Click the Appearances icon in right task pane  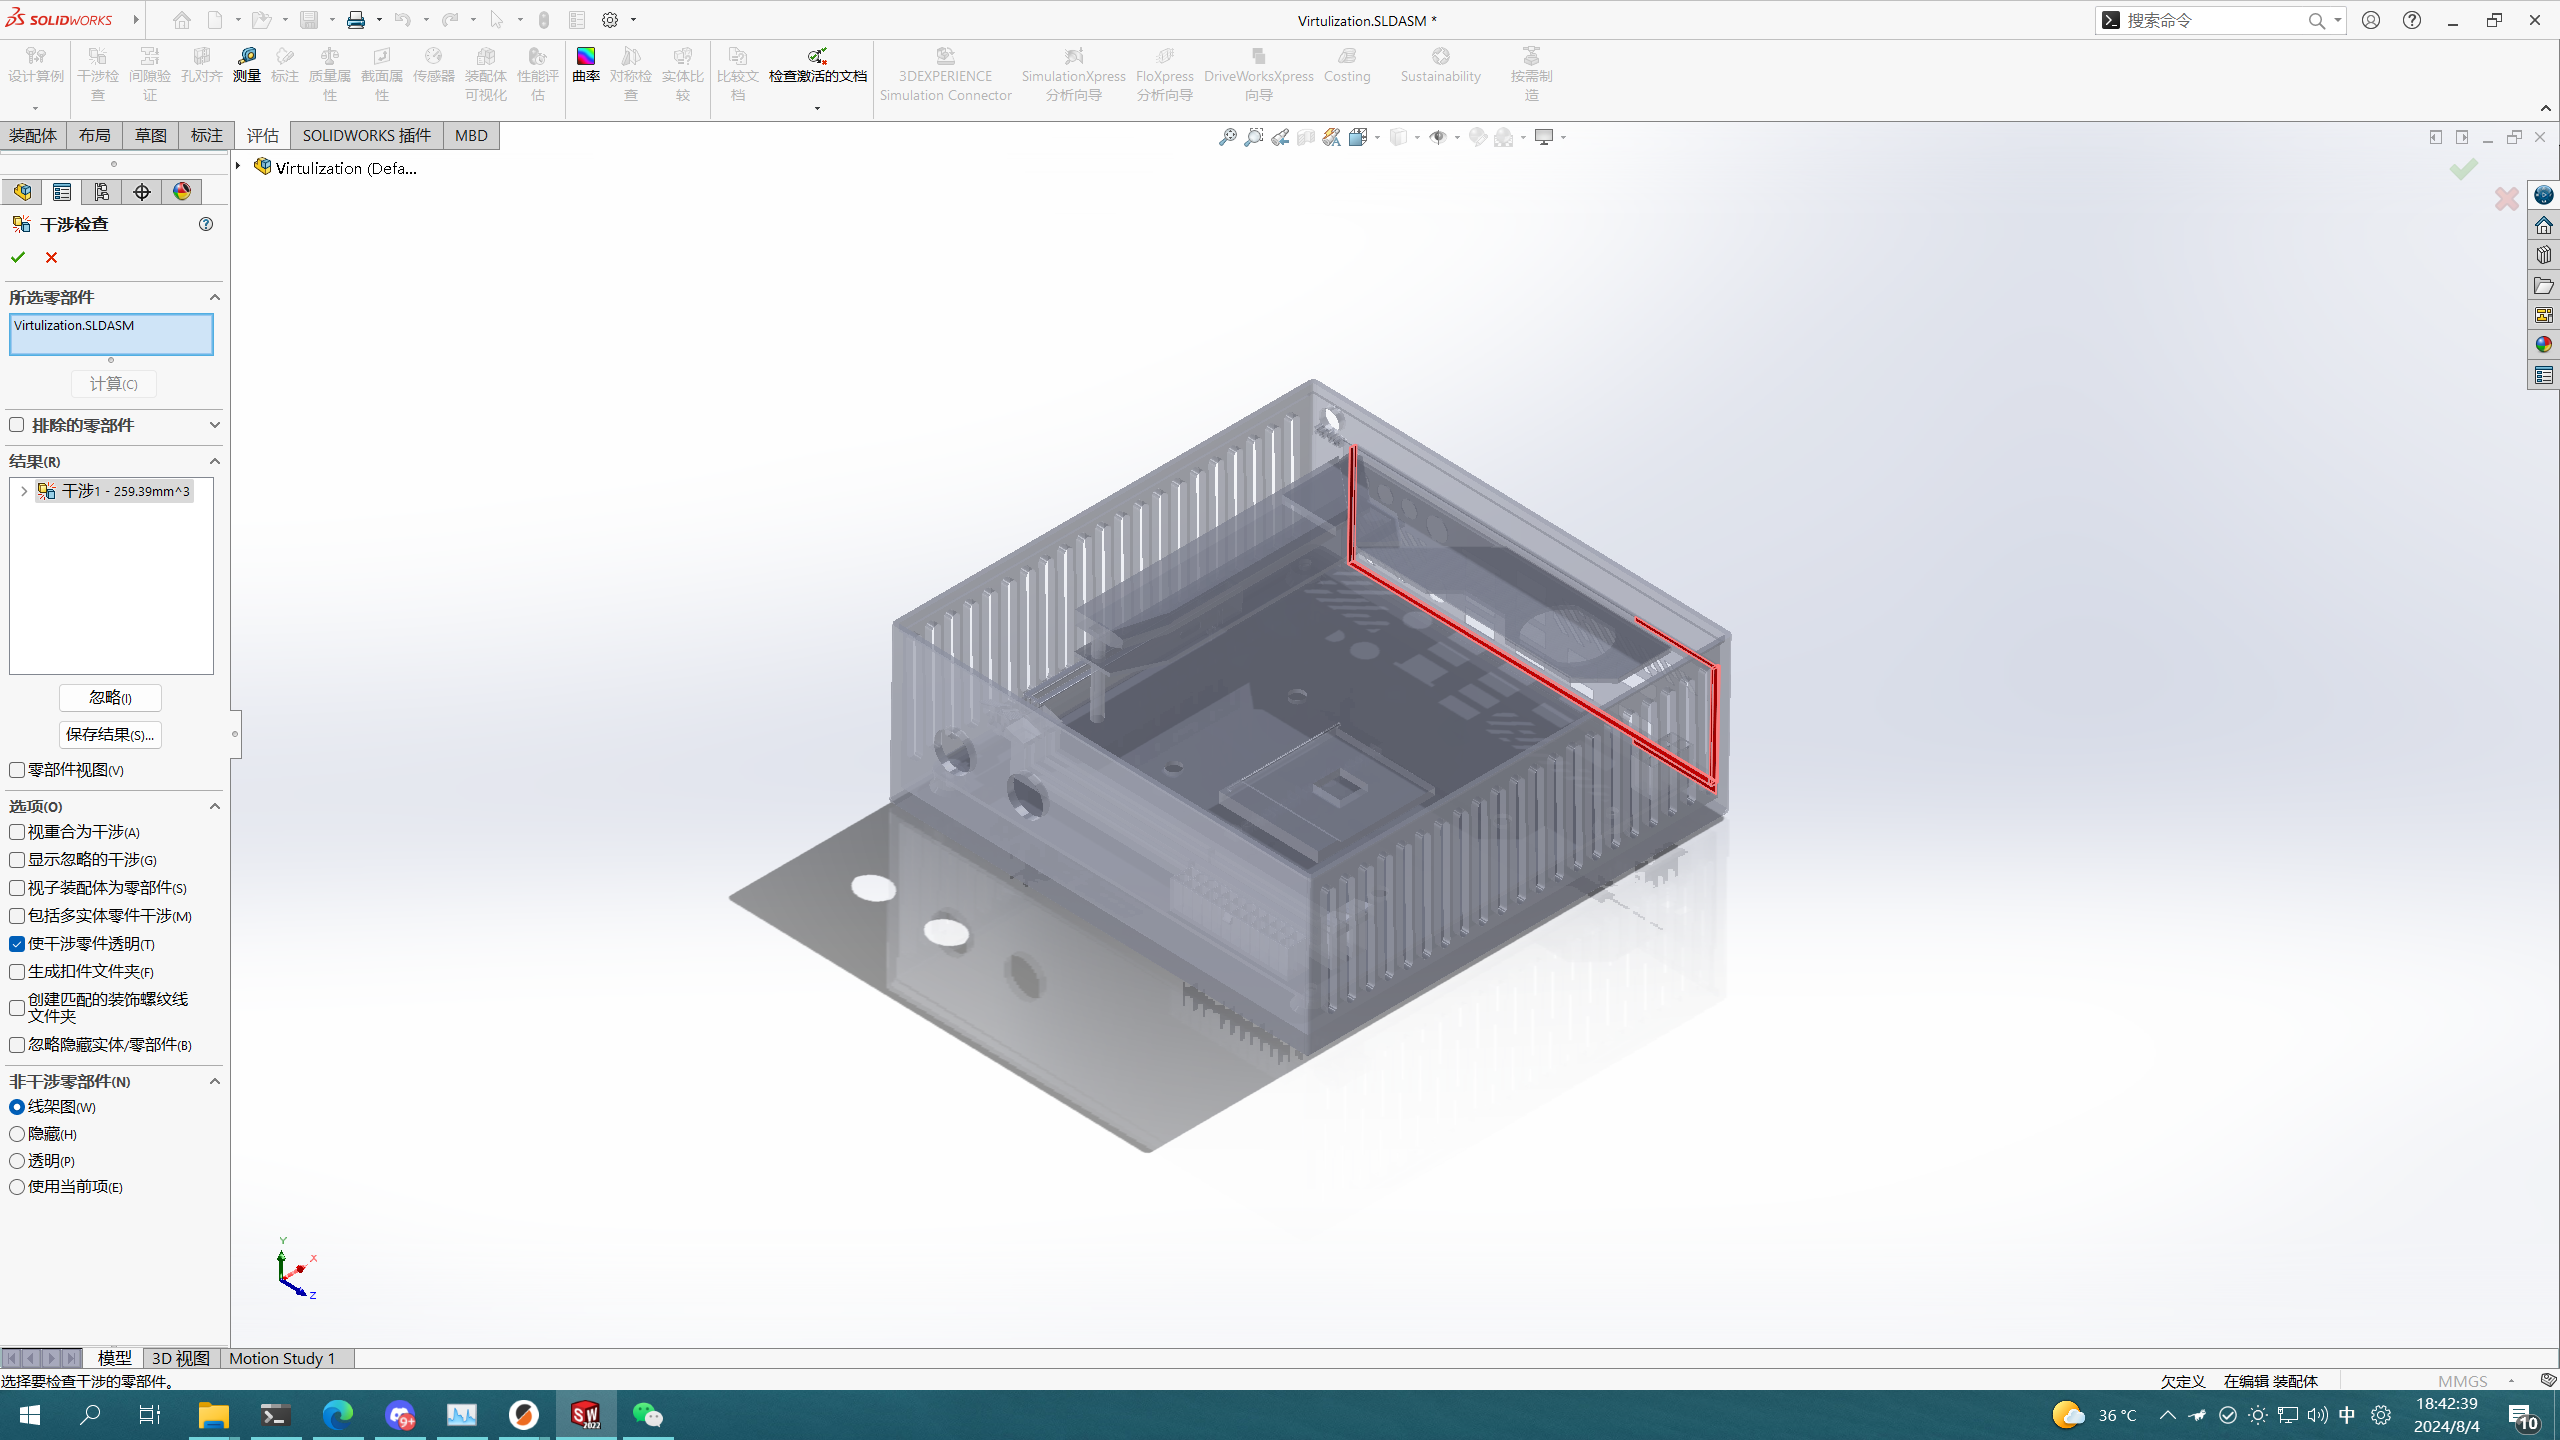(2543, 345)
